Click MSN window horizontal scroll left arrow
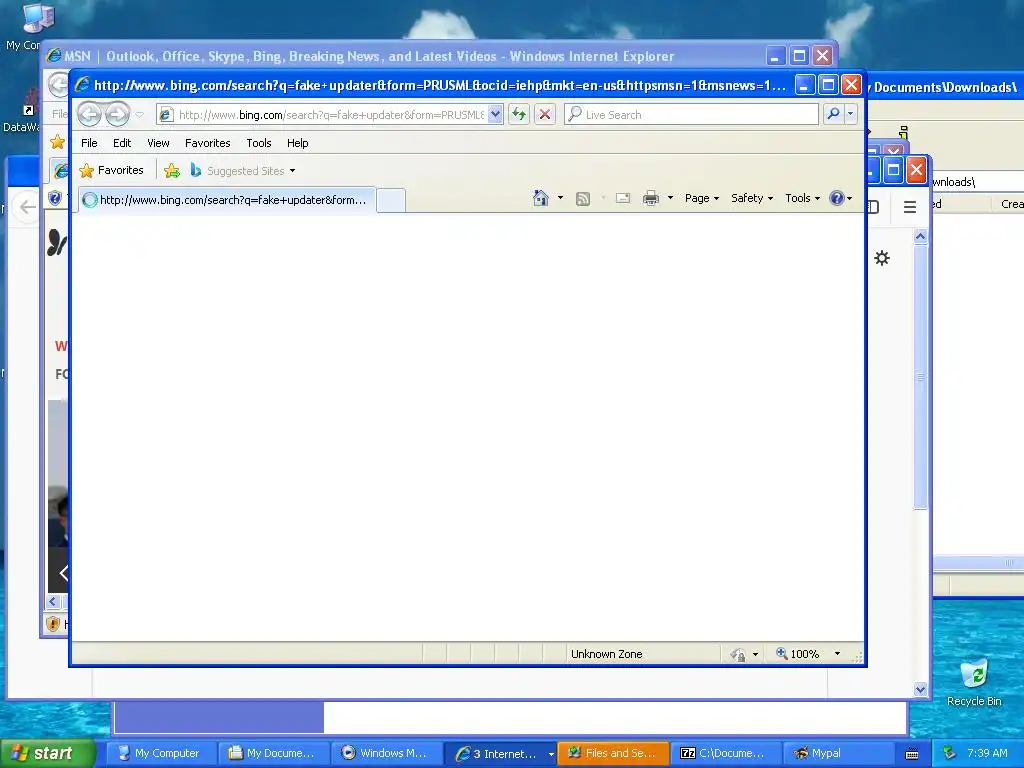 54,601
